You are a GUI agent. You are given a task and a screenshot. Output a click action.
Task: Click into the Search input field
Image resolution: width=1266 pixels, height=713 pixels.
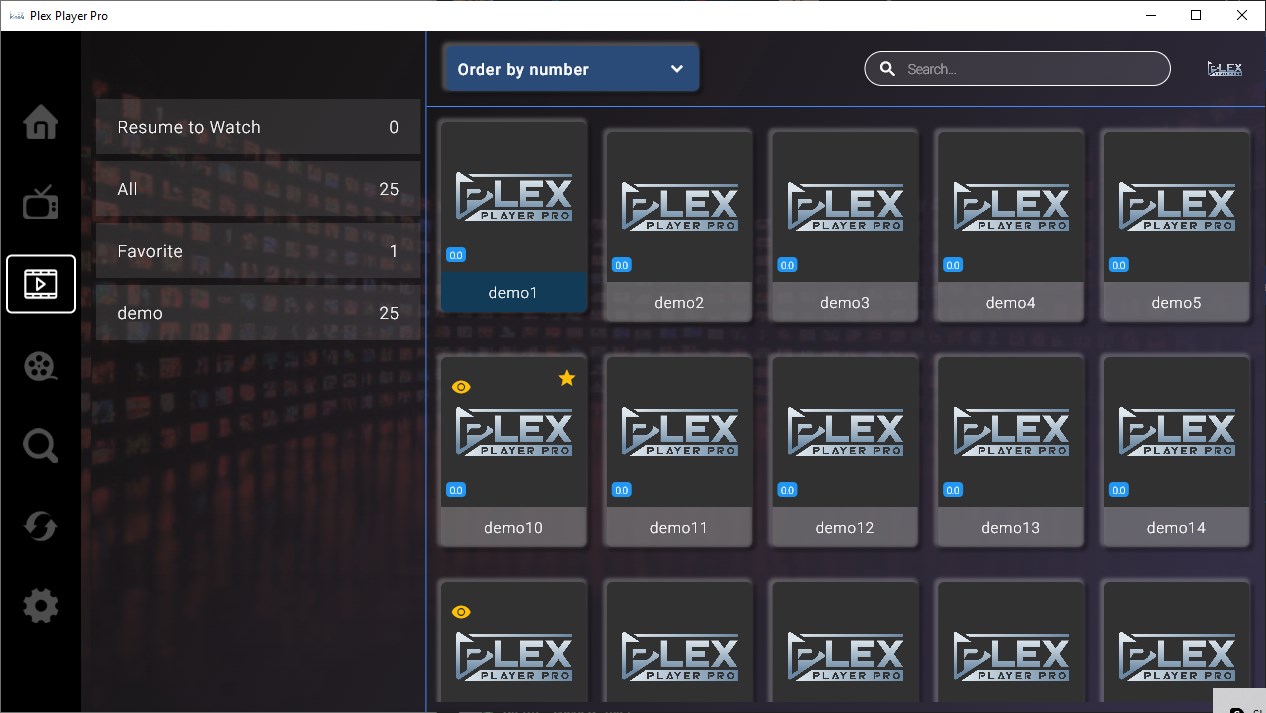click(1017, 69)
